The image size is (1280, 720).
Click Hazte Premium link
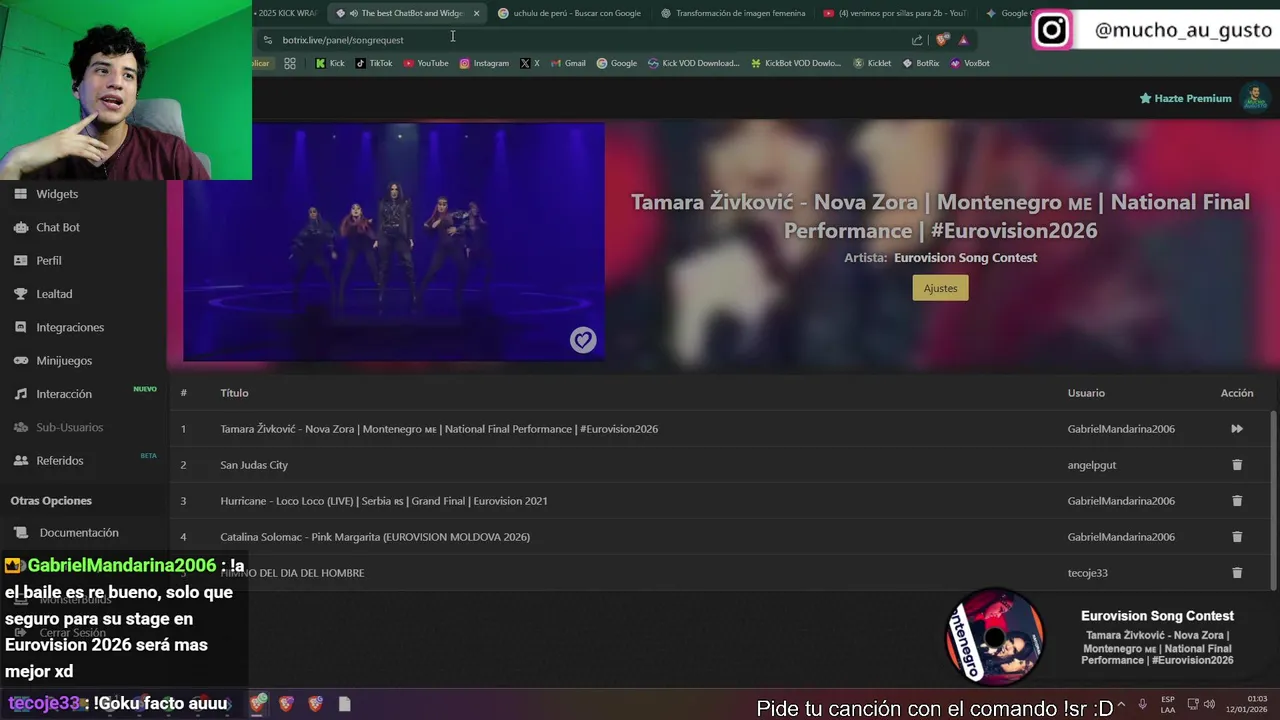click(x=1186, y=98)
